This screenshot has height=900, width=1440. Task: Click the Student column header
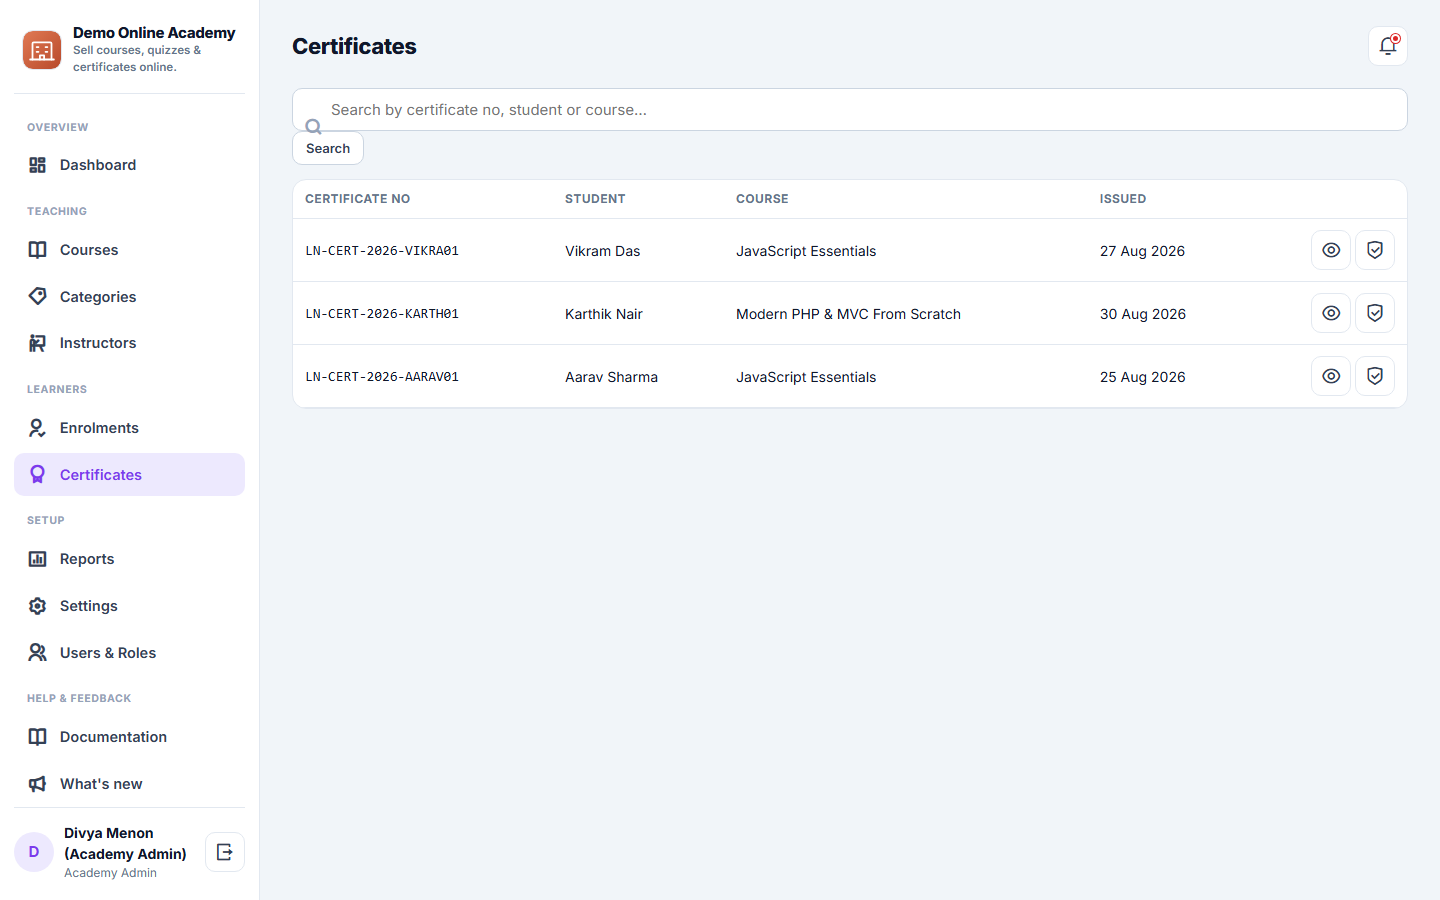point(595,199)
